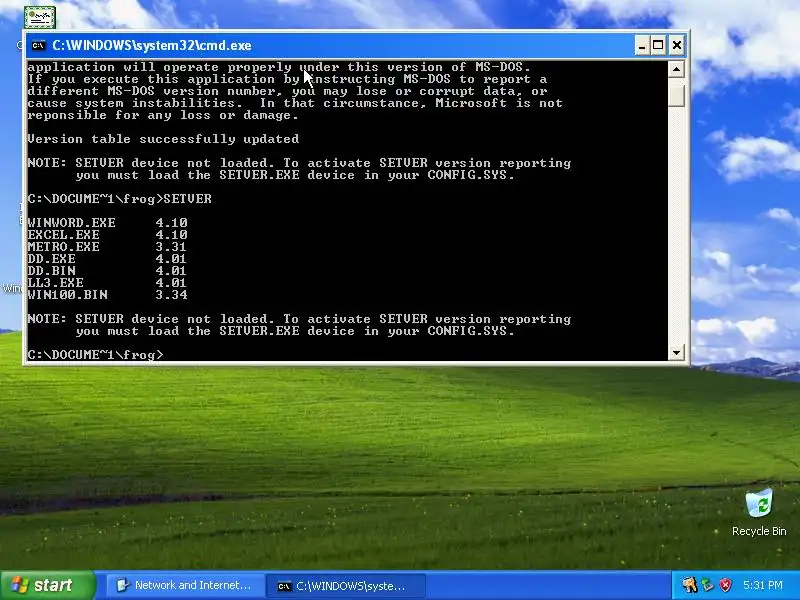Click the cmd.exe title bar icon
Viewport: 800px width, 600px height.
tap(38, 45)
